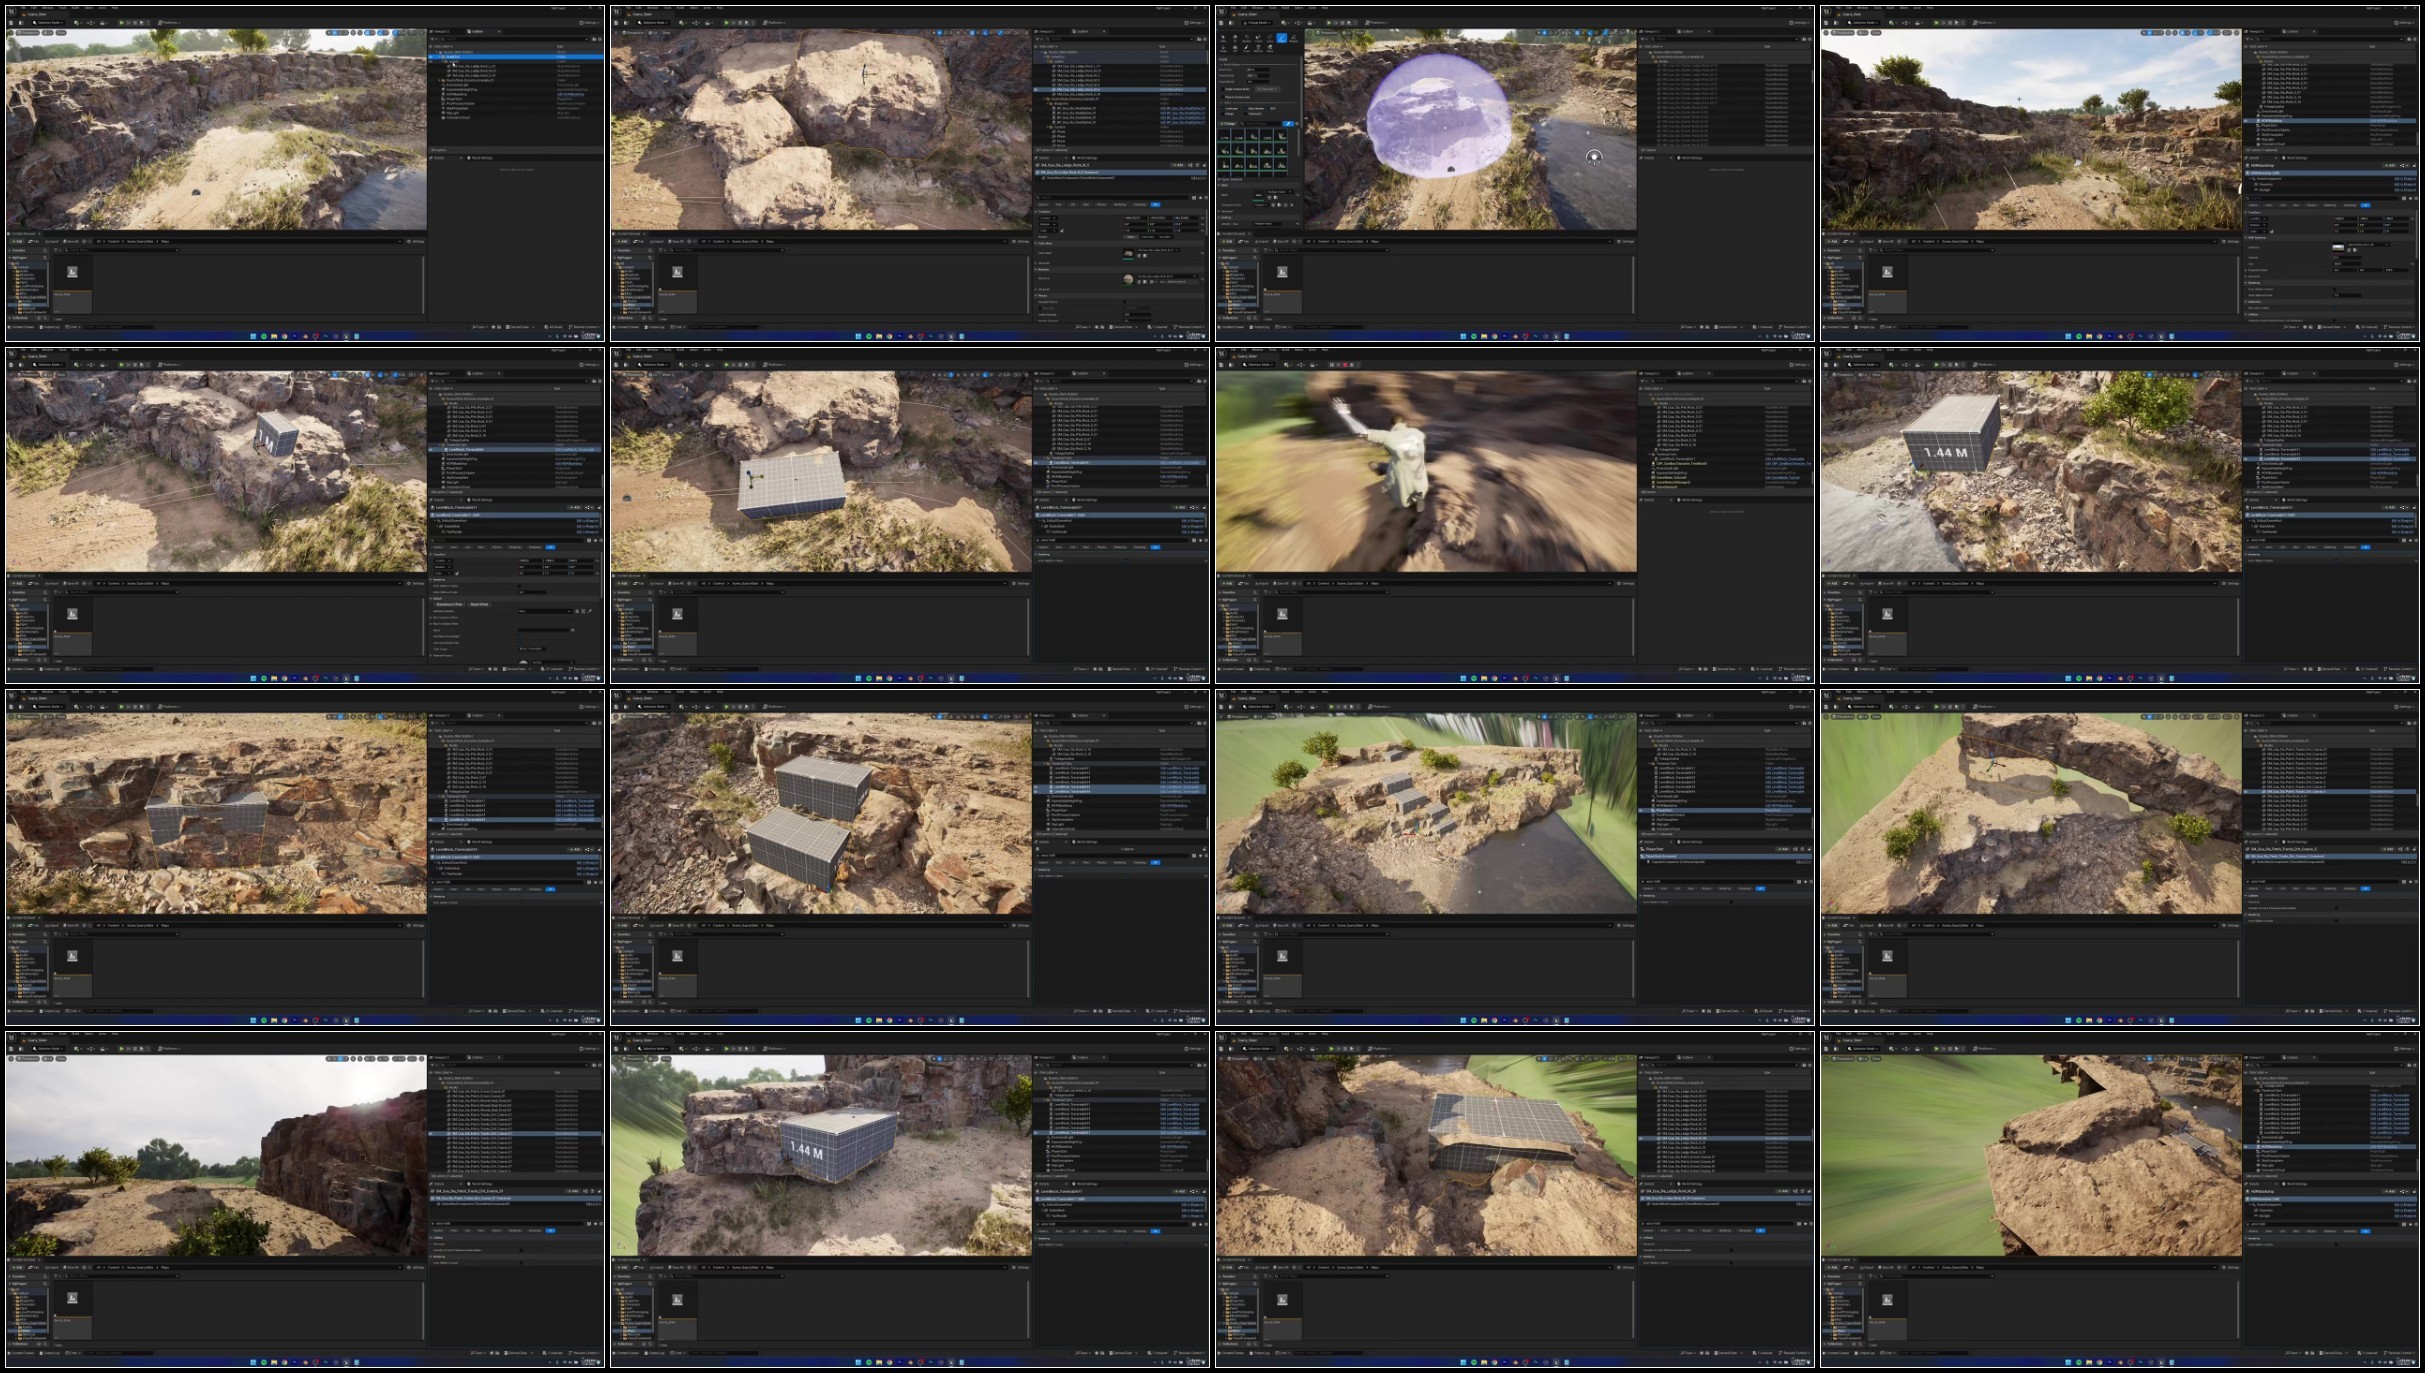Open File Explorer from top-left screenshot taskbar
The image size is (2425, 1373).
(274, 336)
